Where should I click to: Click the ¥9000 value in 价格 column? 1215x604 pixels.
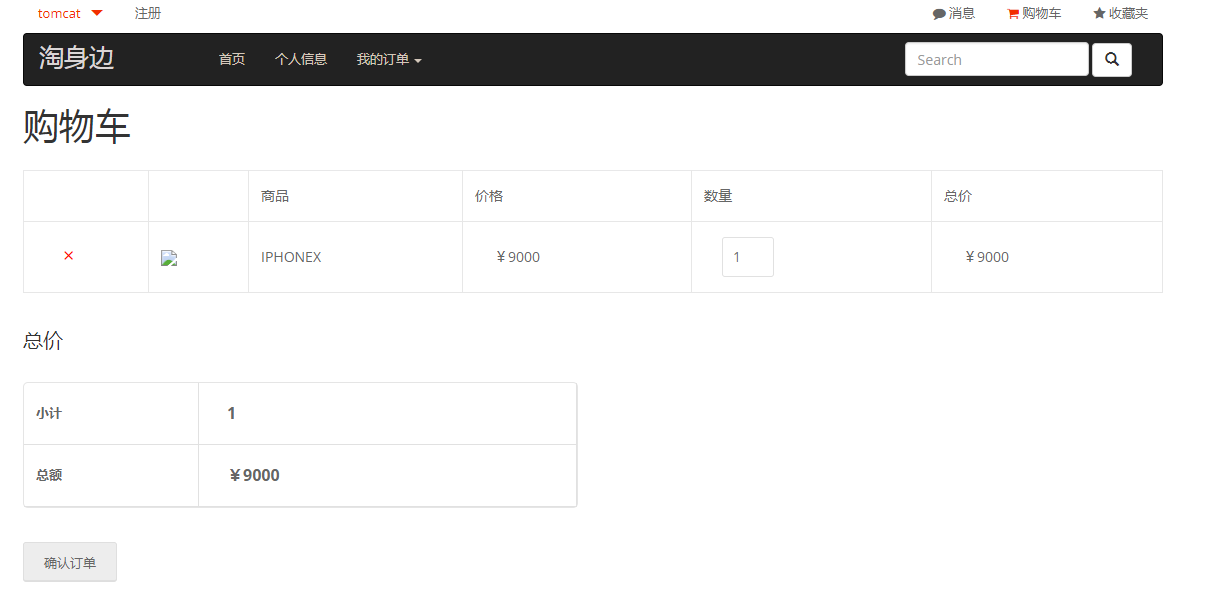(517, 257)
